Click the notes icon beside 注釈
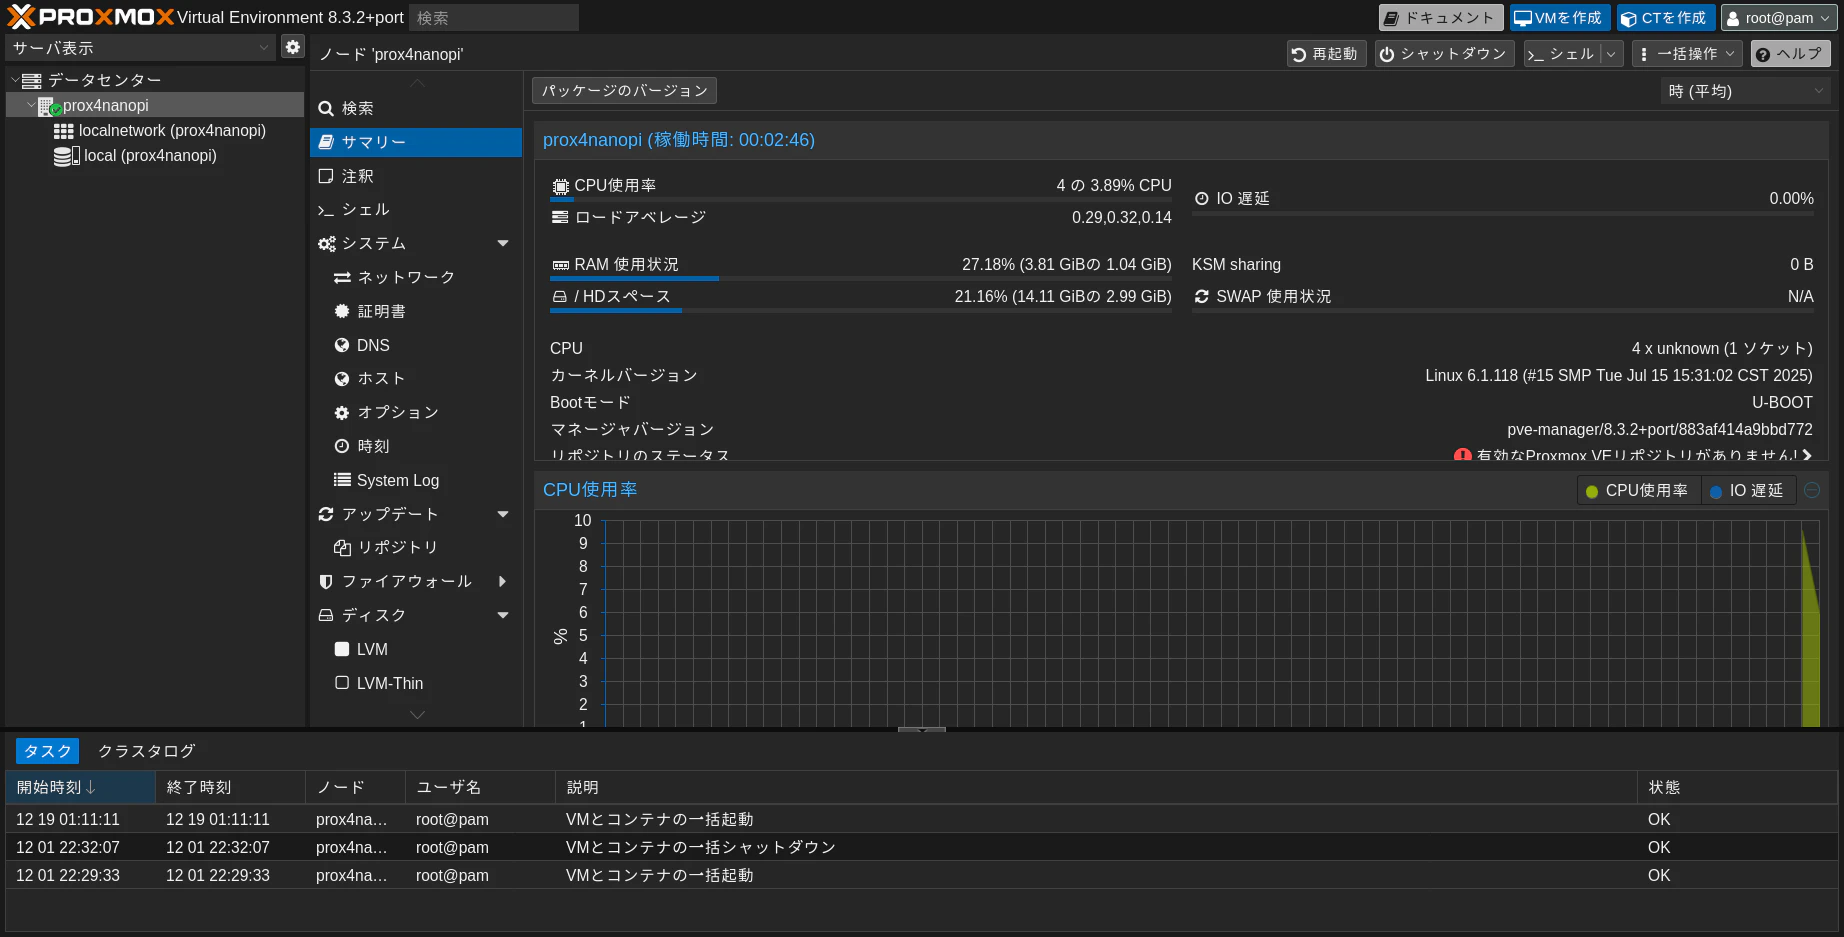The width and height of the screenshot is (1844, 937). click(326, 176)
